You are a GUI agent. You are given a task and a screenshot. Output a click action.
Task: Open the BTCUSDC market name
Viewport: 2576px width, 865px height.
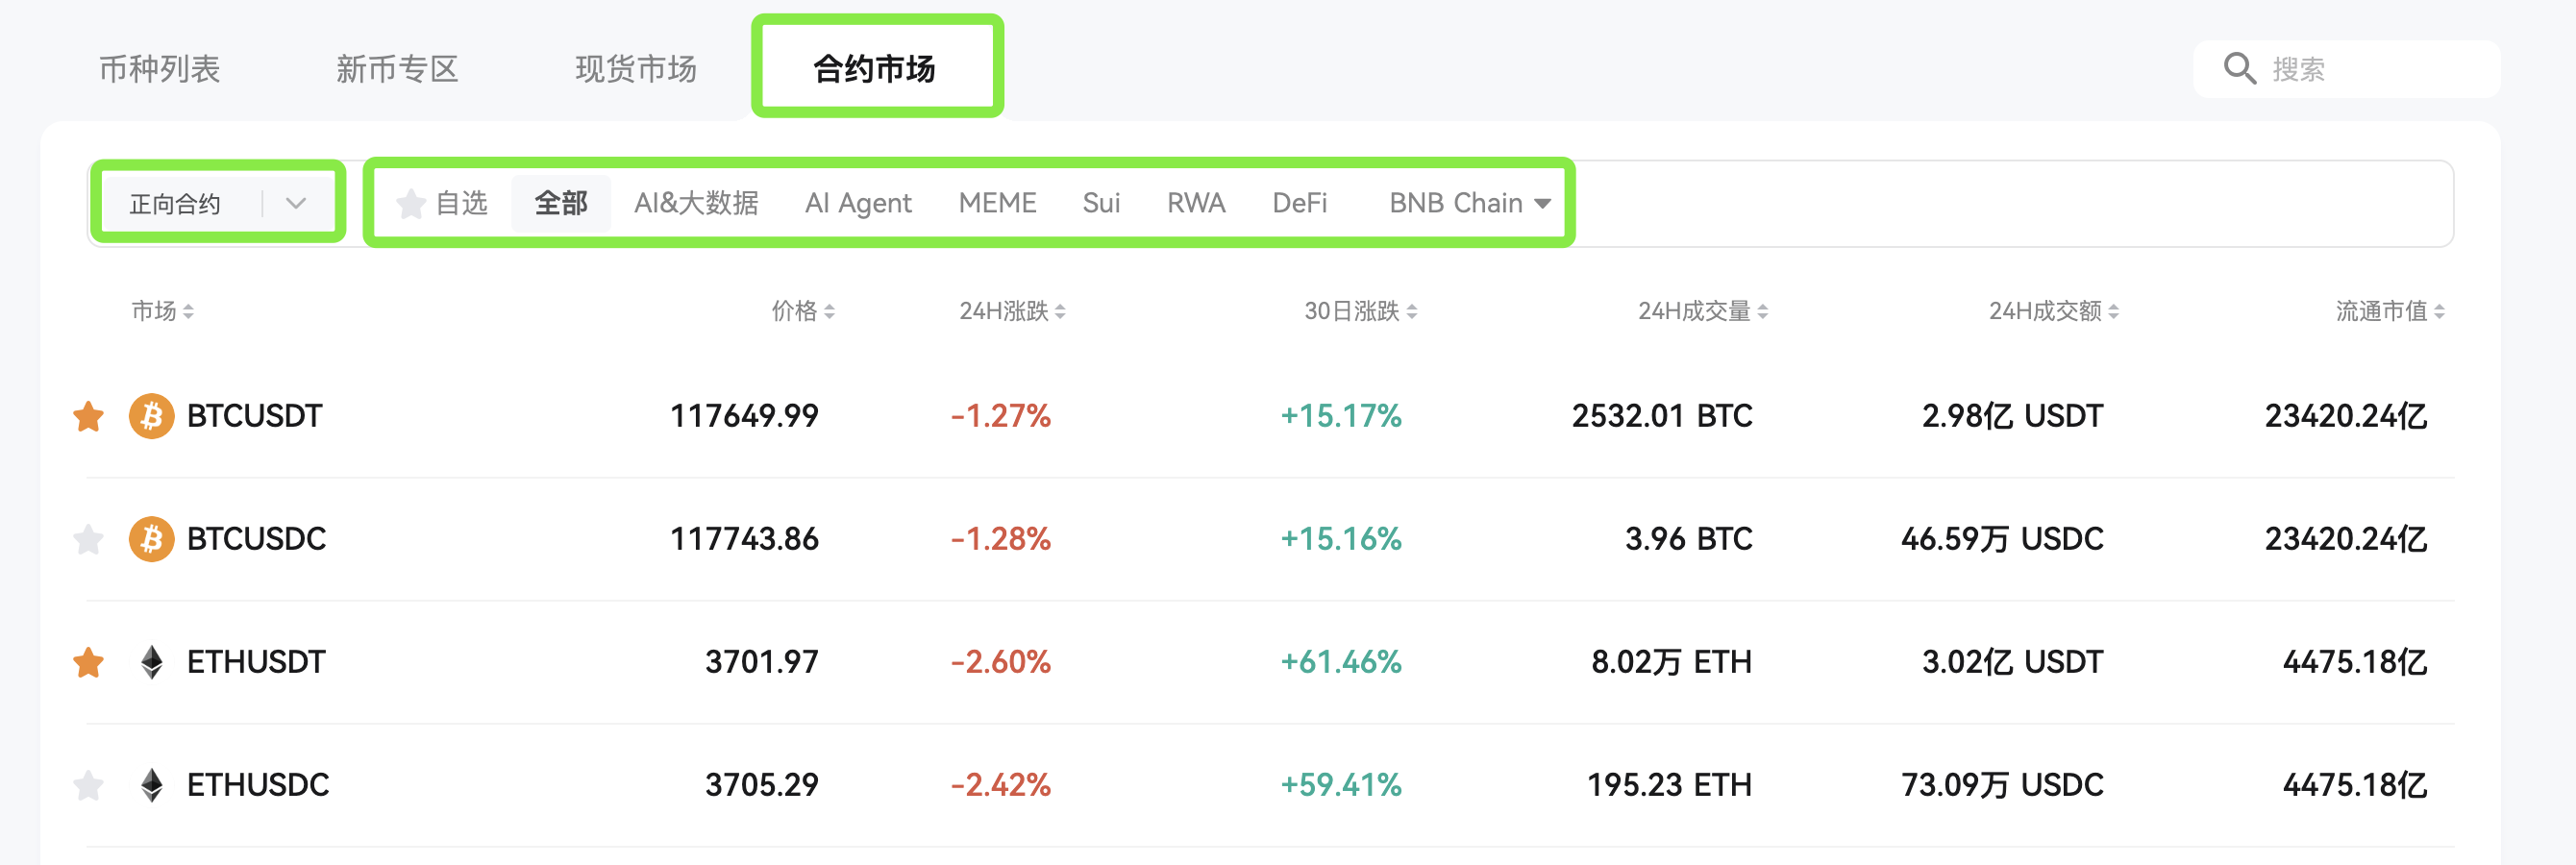256,539
